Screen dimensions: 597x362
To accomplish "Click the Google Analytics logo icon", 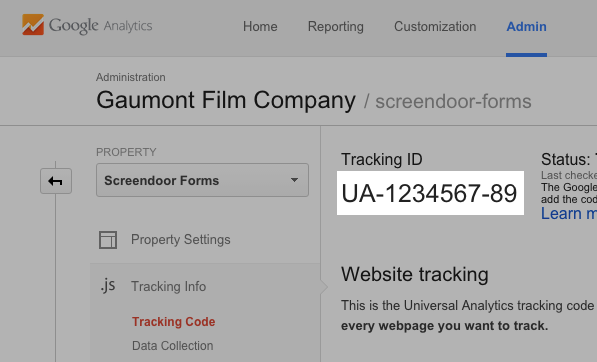I will pos(33,24).
